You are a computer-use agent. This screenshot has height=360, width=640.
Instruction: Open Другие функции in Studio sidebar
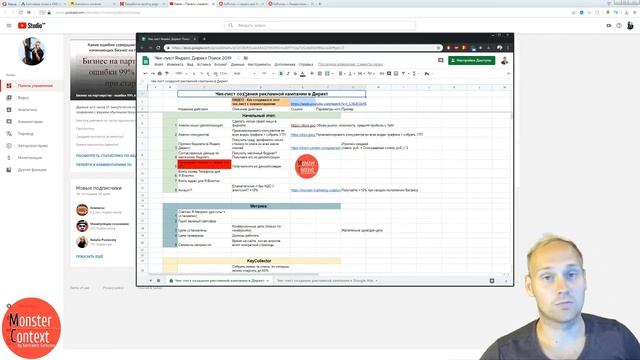[32, 169]
